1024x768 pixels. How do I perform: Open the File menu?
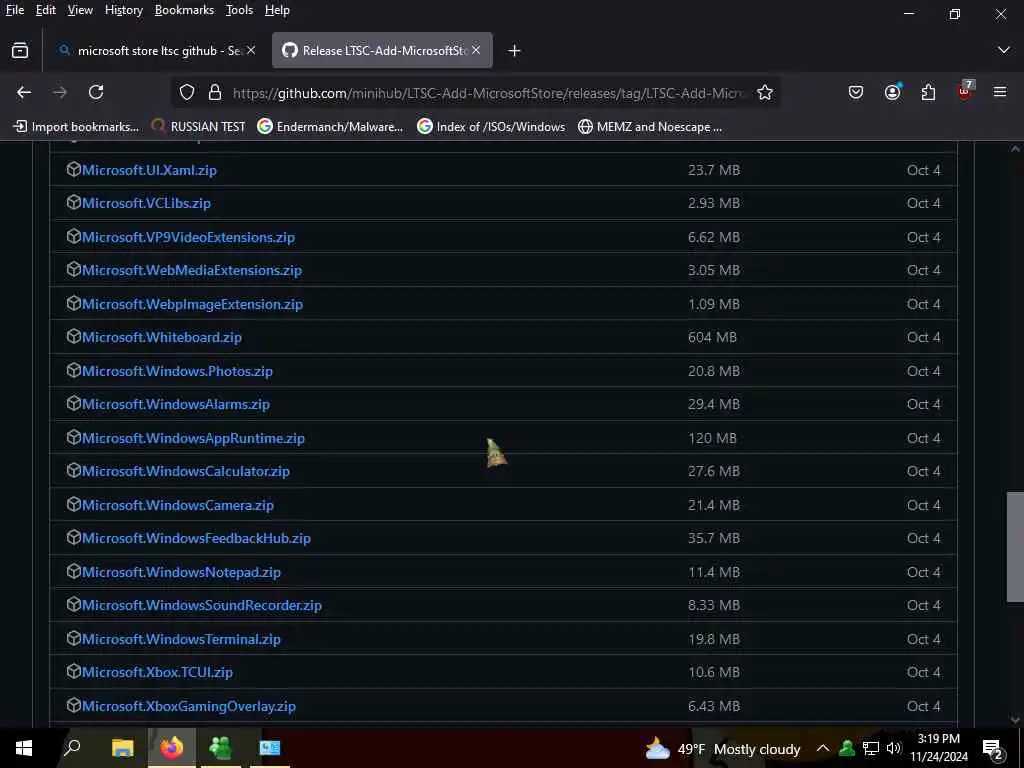pyautogui.click(x=15, y=10)
